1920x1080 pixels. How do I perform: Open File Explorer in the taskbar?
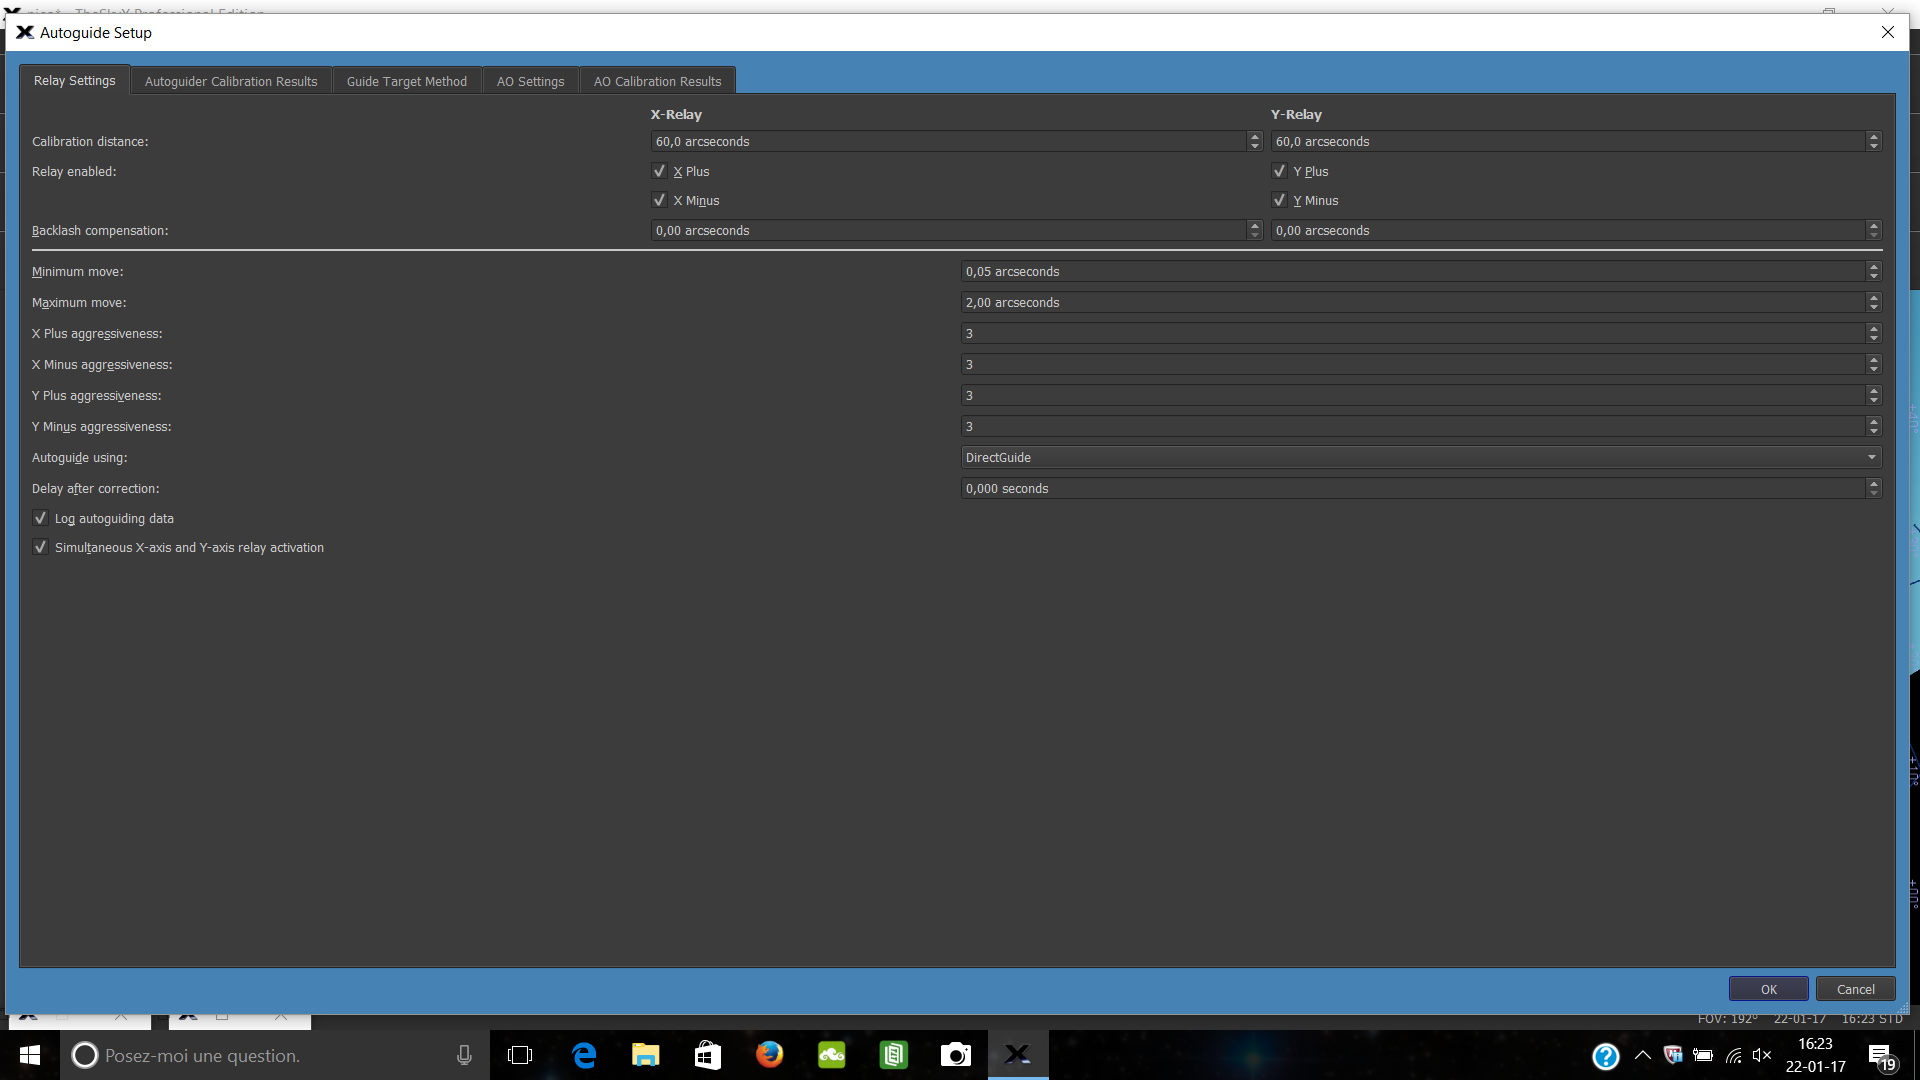[646, 1055]
